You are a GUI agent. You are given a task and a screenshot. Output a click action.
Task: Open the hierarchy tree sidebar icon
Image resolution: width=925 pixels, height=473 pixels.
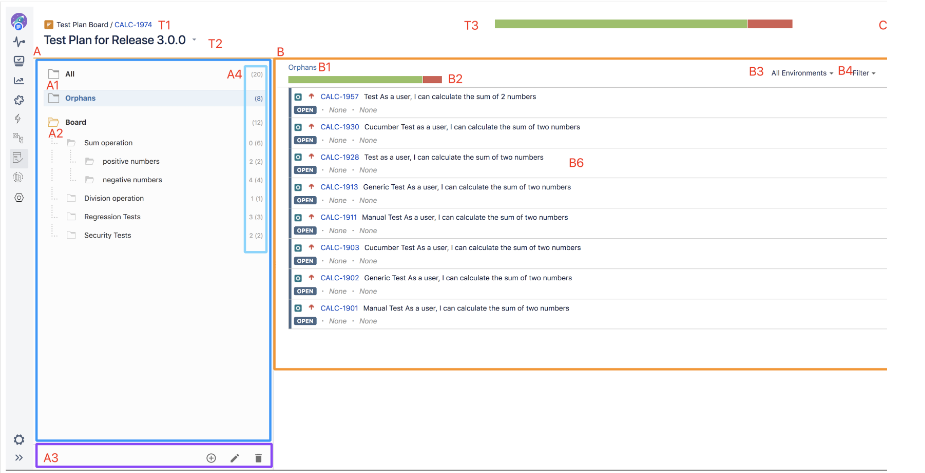point(18,138)
